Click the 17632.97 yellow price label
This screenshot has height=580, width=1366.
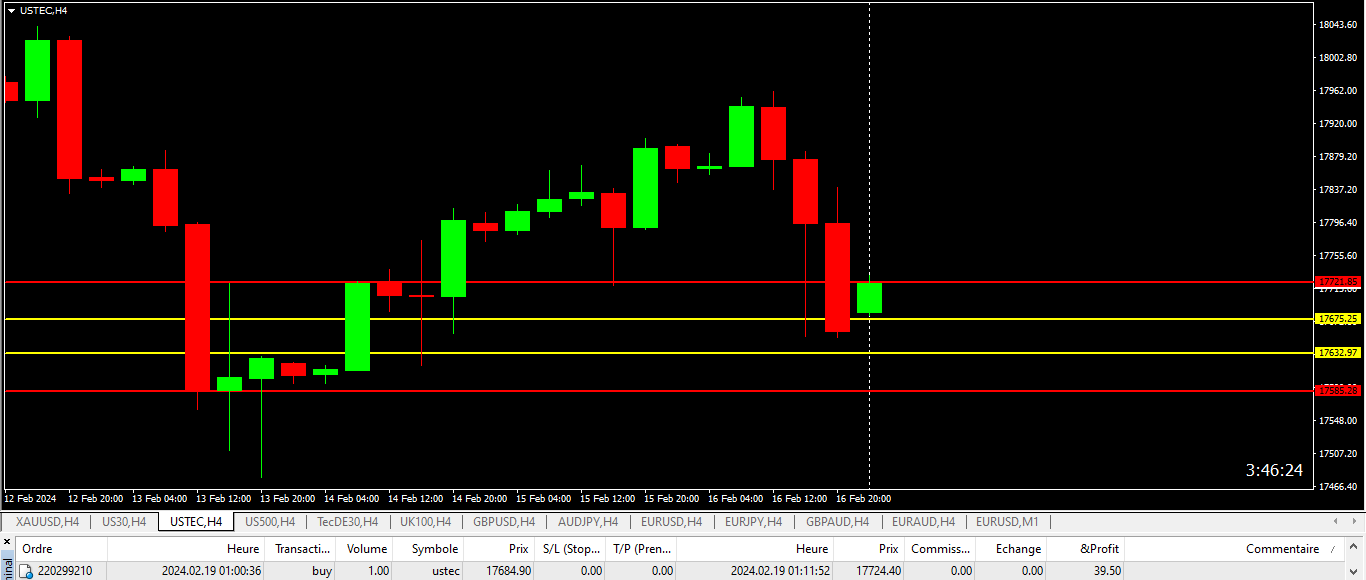point(1338,353)
